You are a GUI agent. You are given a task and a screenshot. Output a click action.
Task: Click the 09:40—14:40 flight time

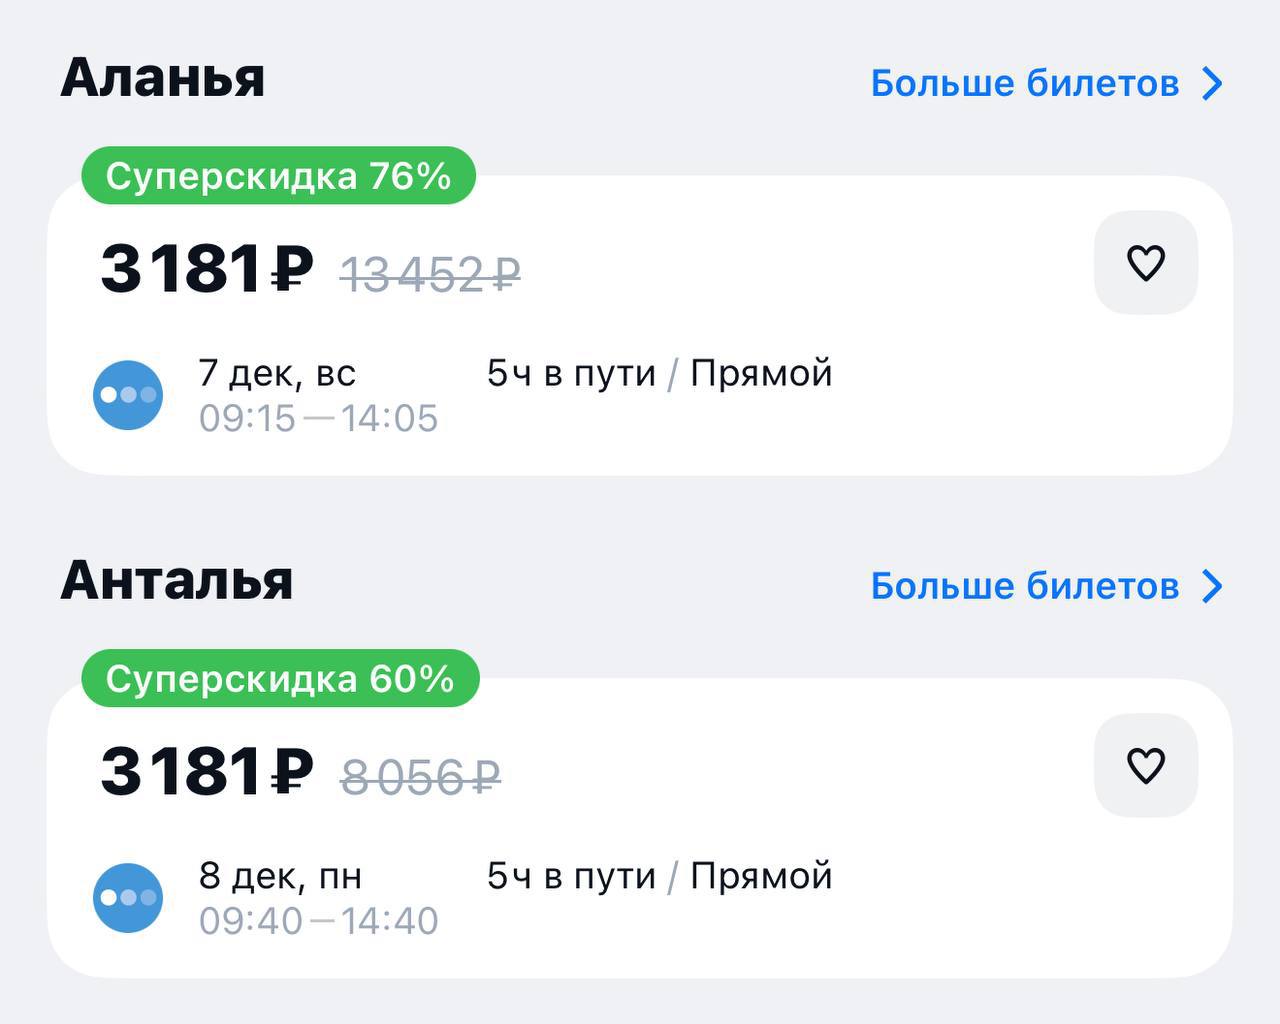tap(318, 921)
